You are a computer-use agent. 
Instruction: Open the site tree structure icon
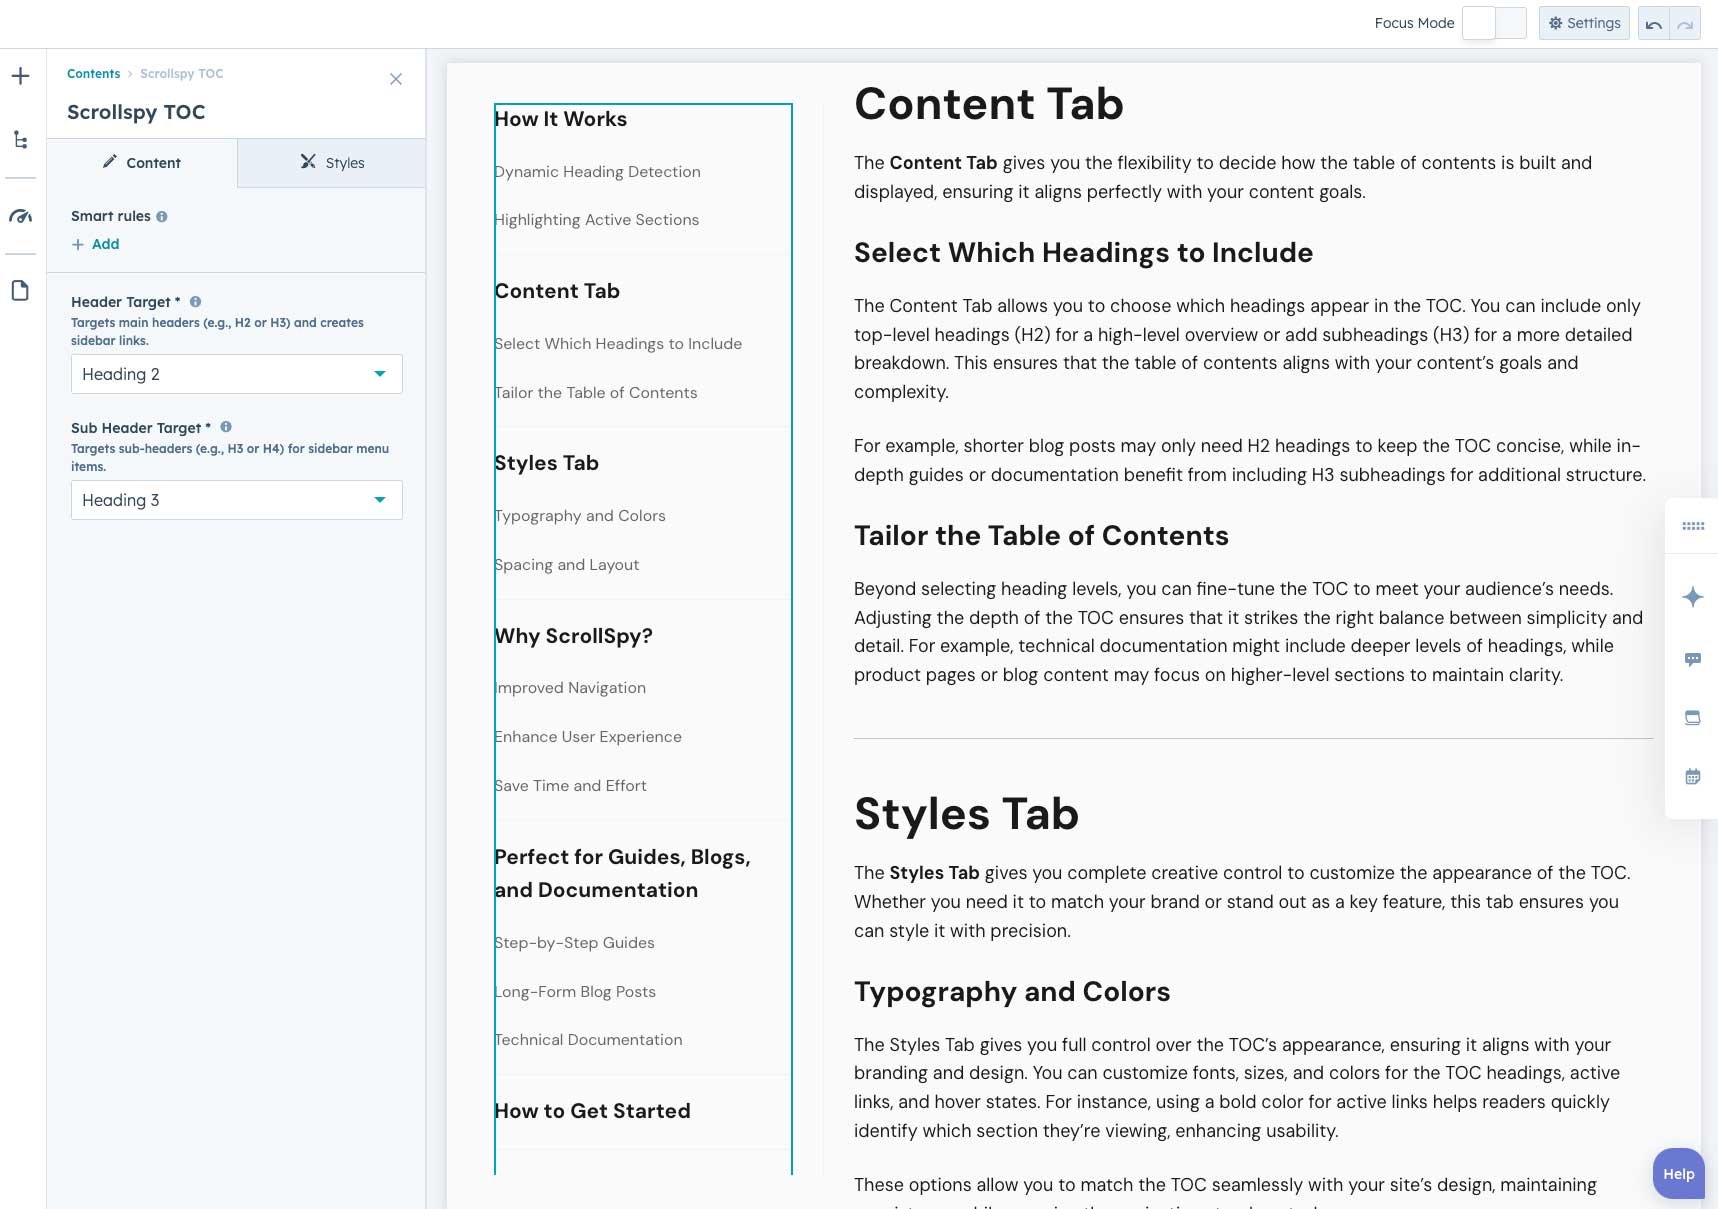(x=20, y=140)
